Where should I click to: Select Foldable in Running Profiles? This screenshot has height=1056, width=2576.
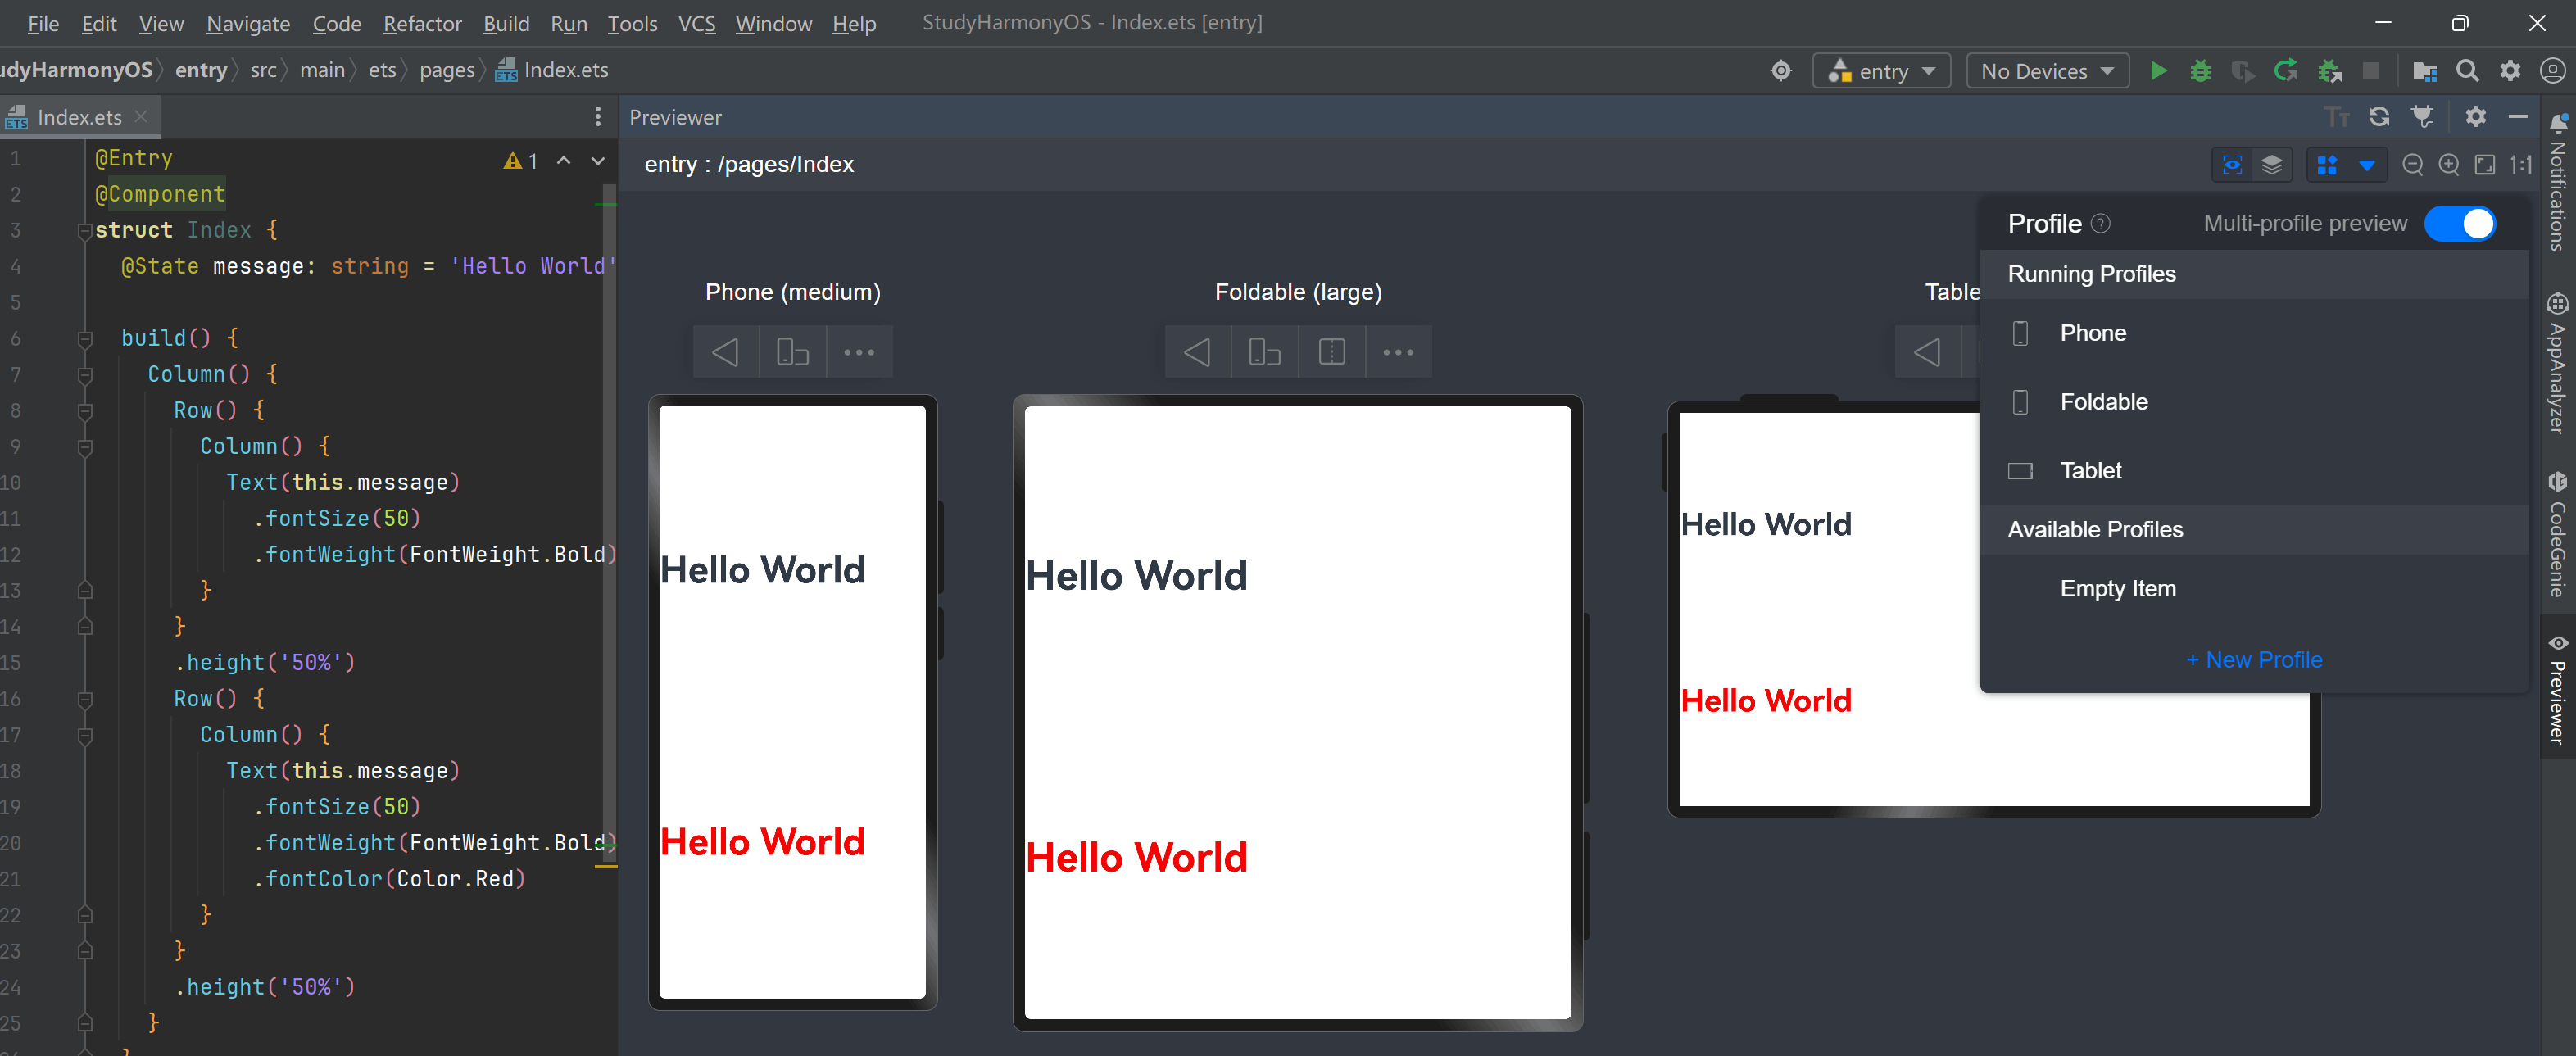coord(2254,402)
